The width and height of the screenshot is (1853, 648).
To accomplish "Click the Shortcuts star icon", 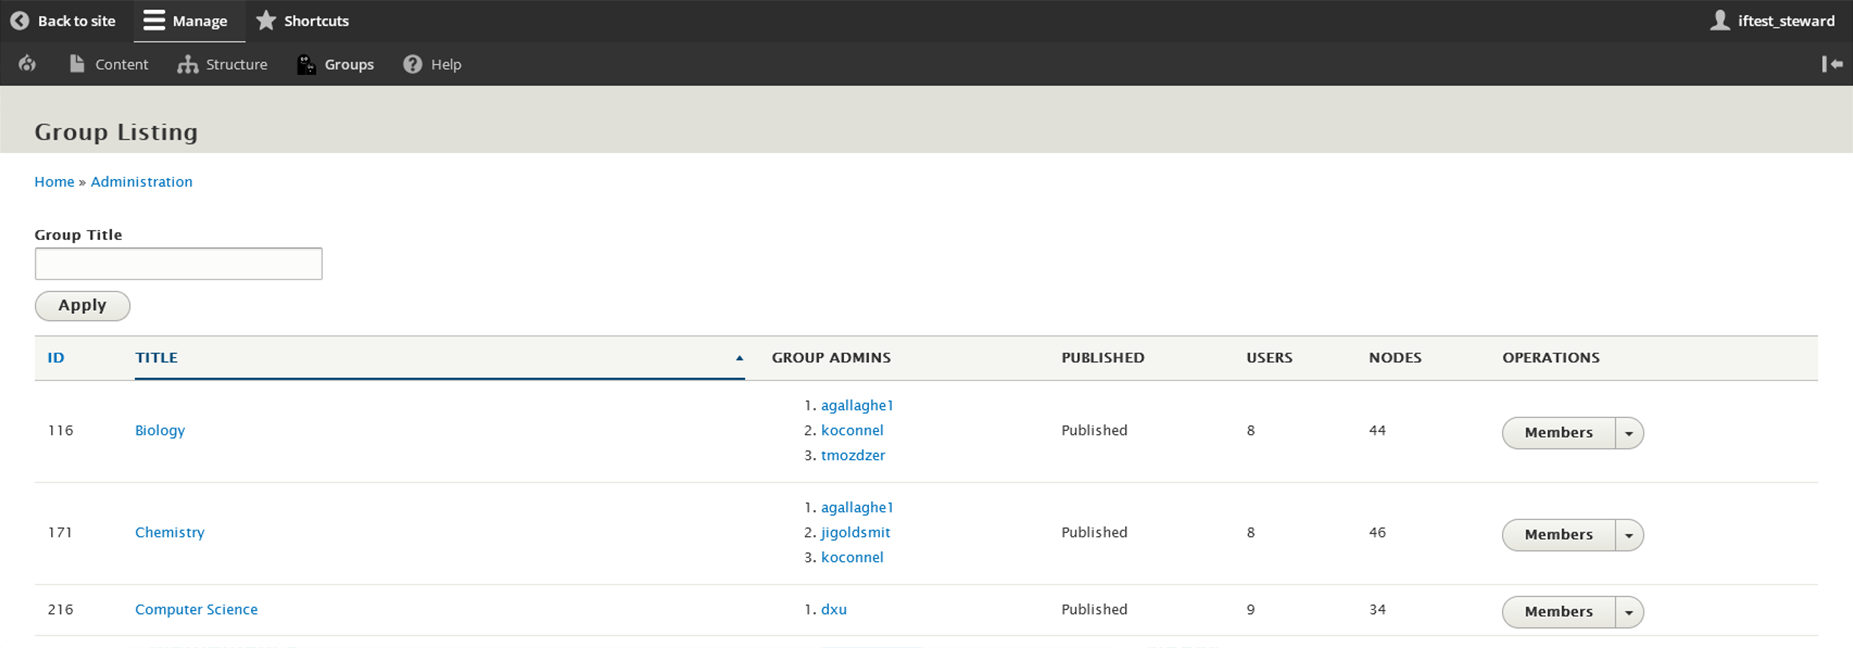I will click(266, 21).
